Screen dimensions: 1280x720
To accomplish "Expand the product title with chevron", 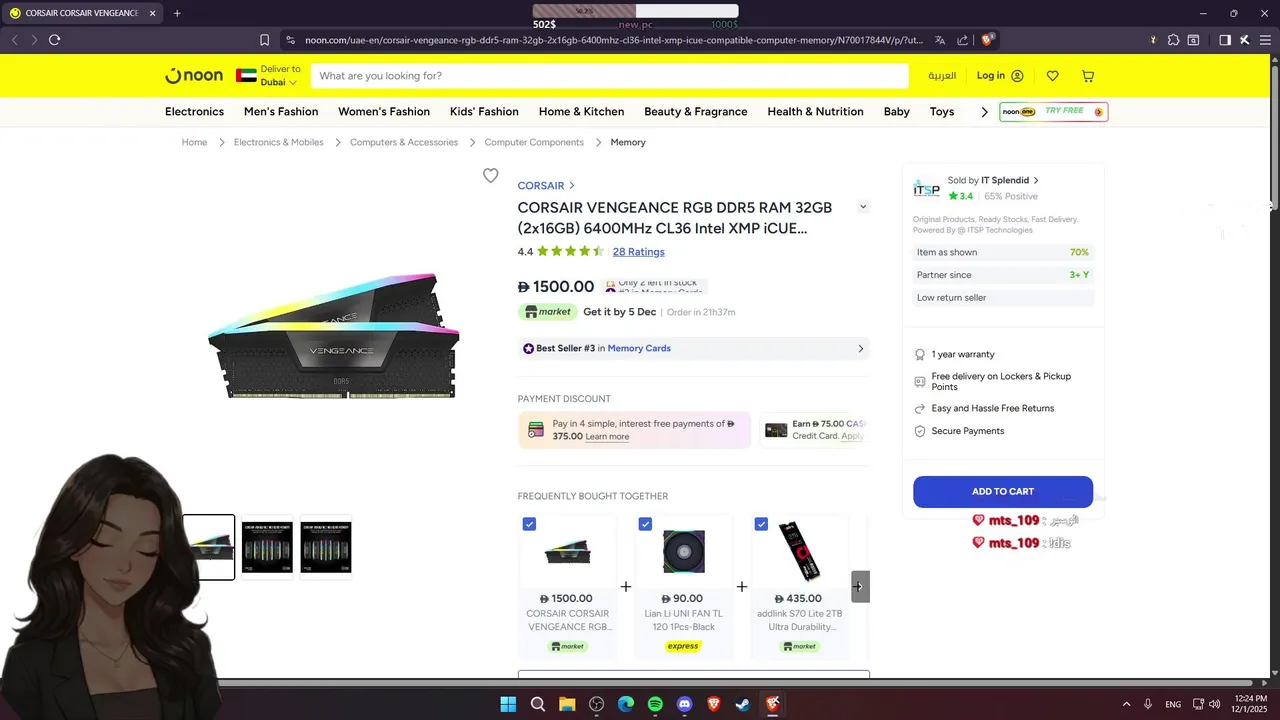I will click(x=863, y=207).
